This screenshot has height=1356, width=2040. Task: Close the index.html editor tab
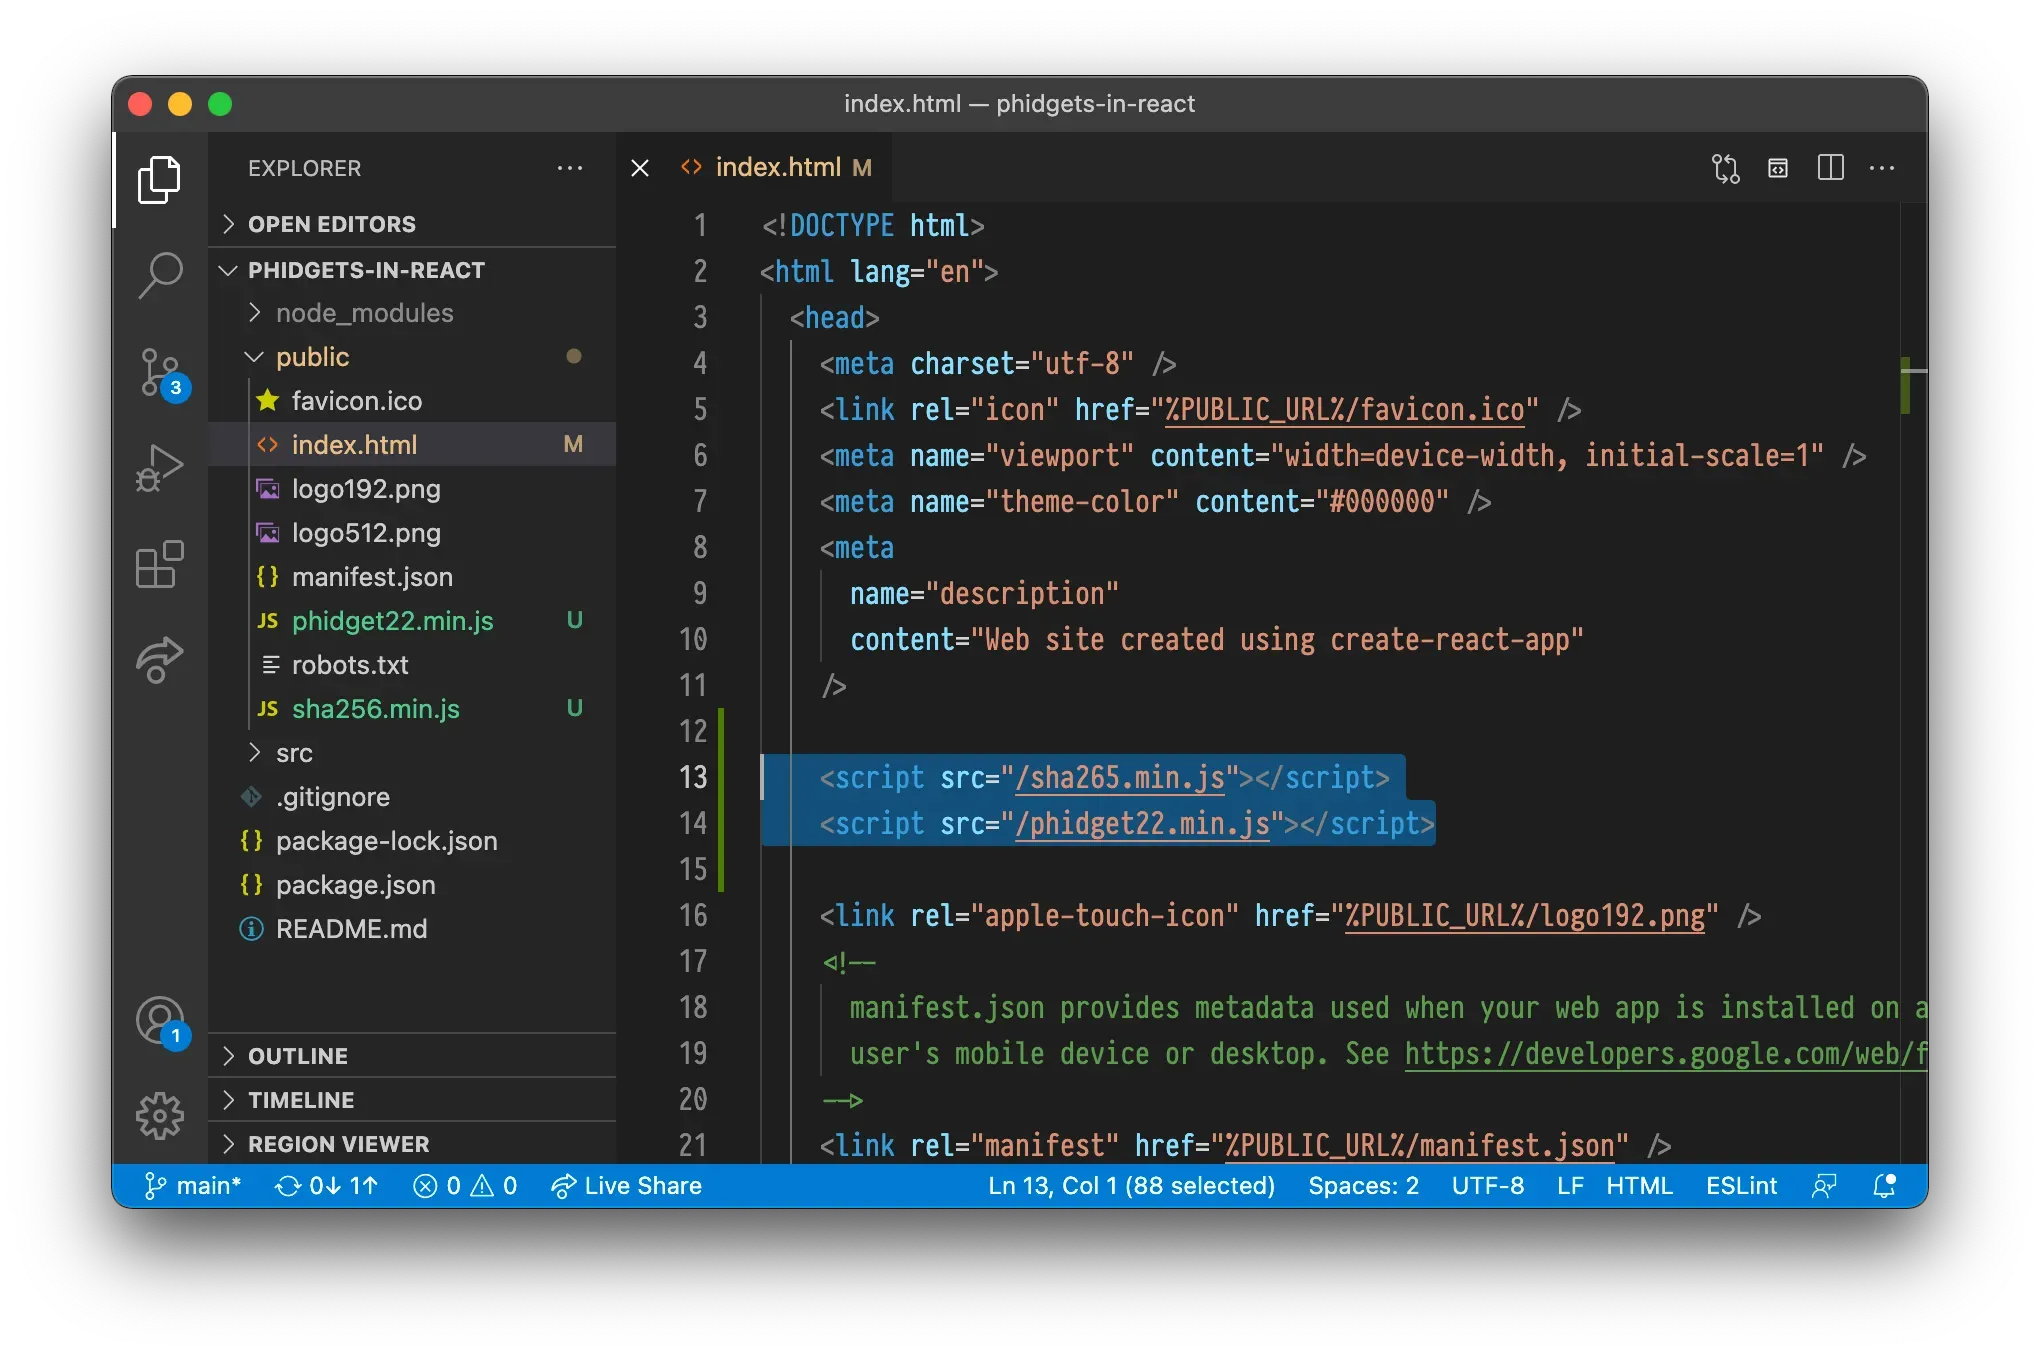pos(640,168)
